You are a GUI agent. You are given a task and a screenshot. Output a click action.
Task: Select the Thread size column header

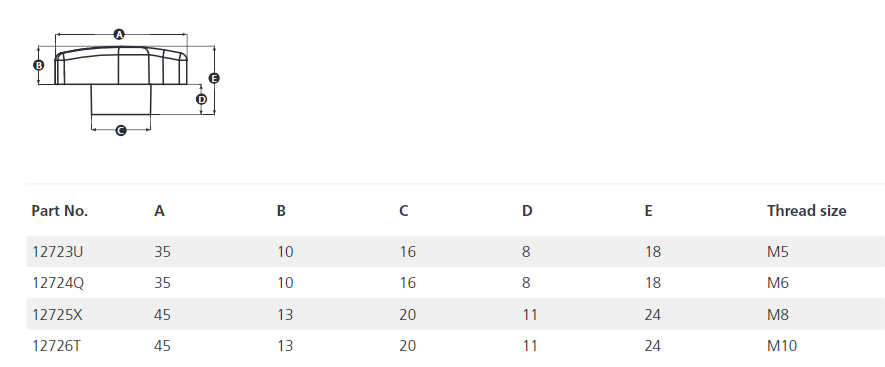tap(807, 211)
